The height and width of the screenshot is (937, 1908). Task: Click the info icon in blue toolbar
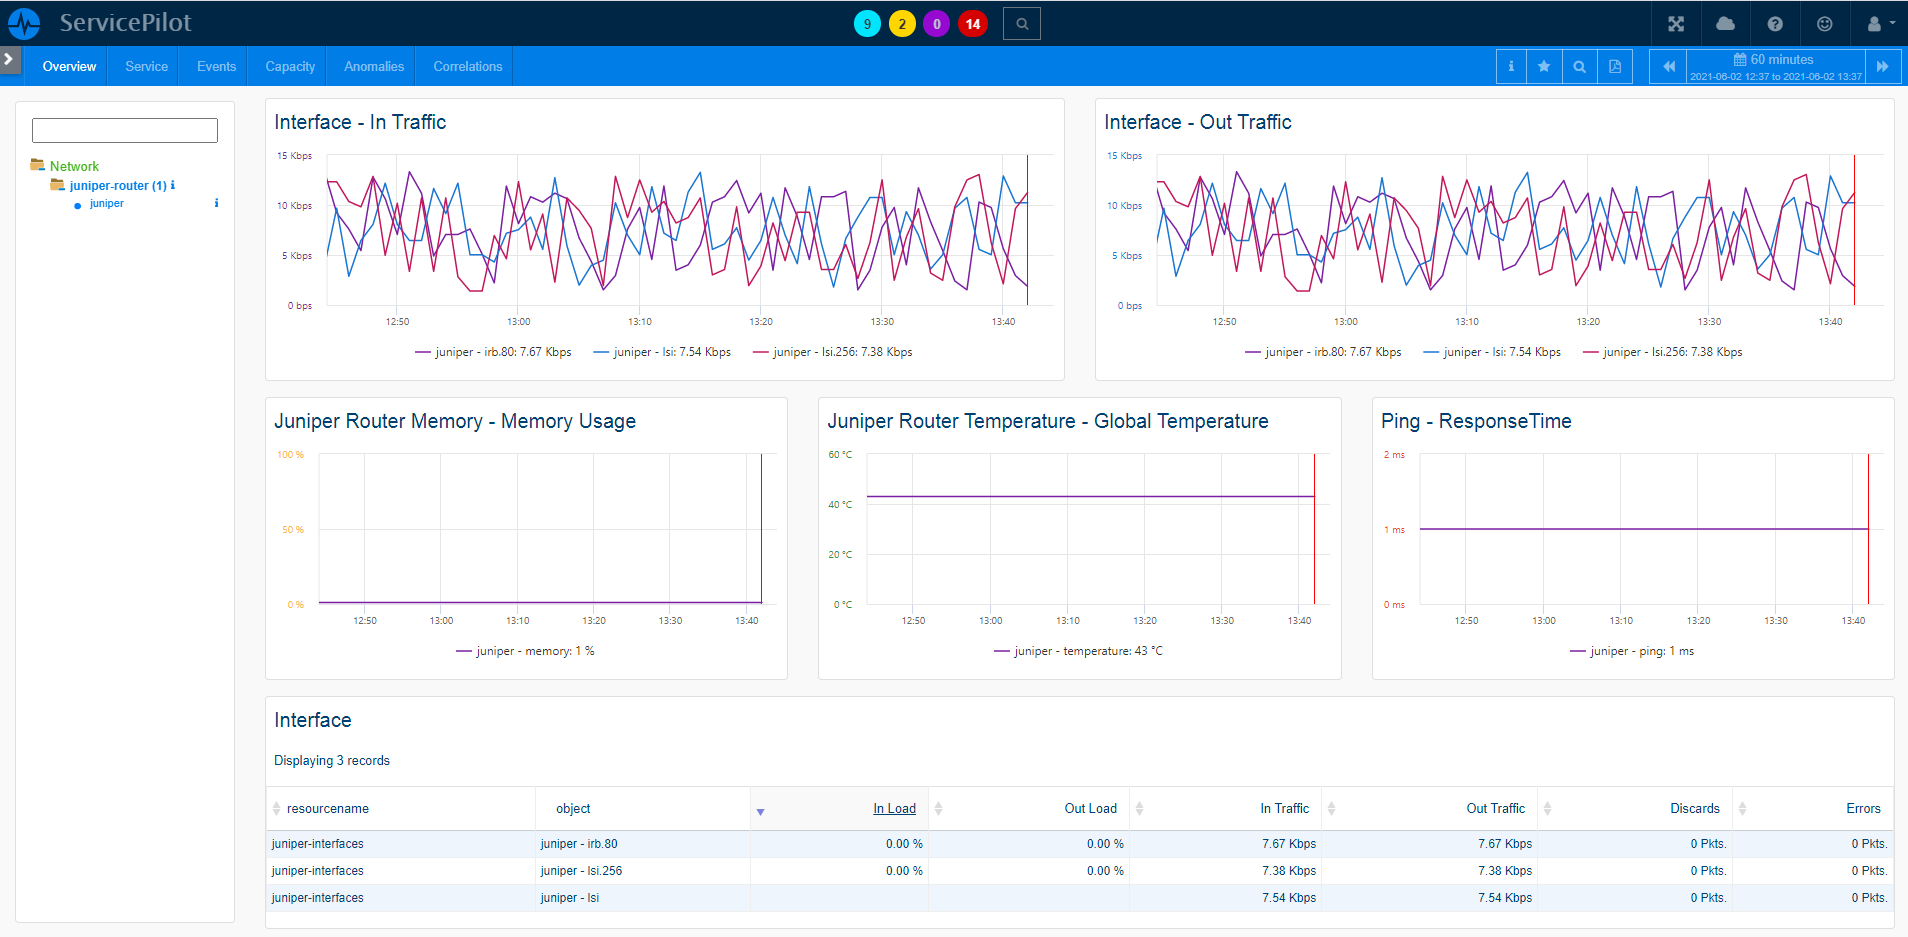click(x=1510, y=67)
